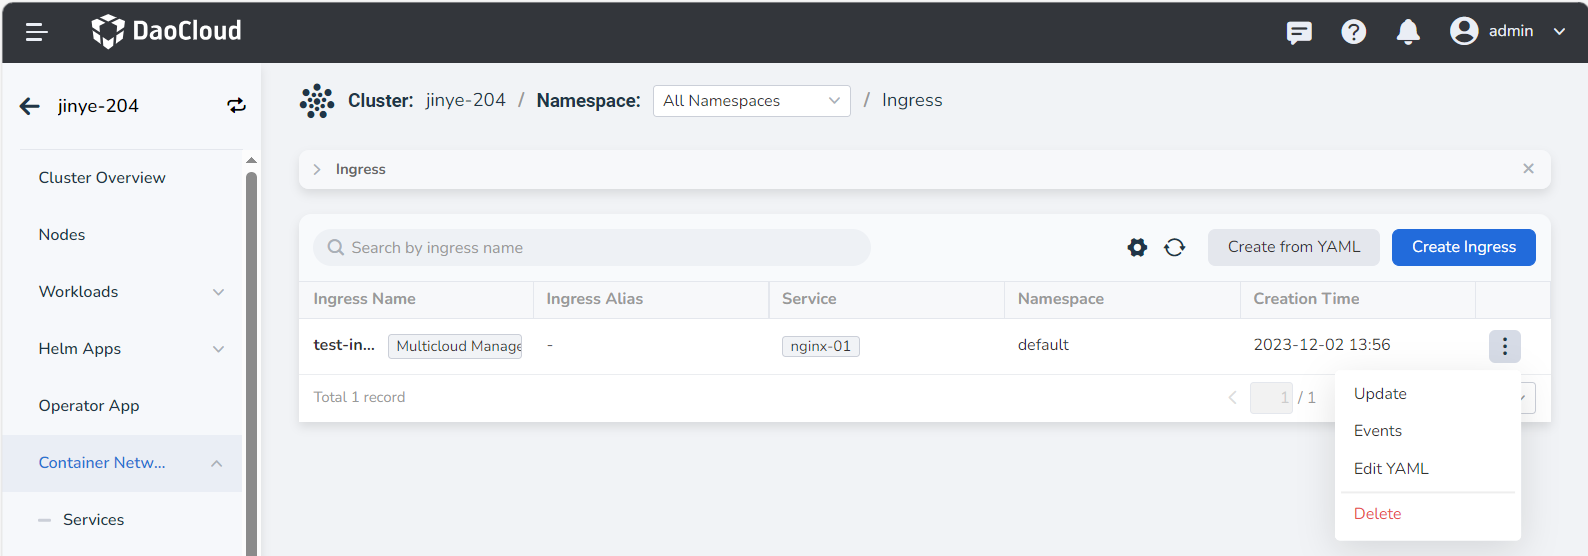Refresh the ingress list
The height and width of the screenshot is (556, 1588).
click(1174, 247)
